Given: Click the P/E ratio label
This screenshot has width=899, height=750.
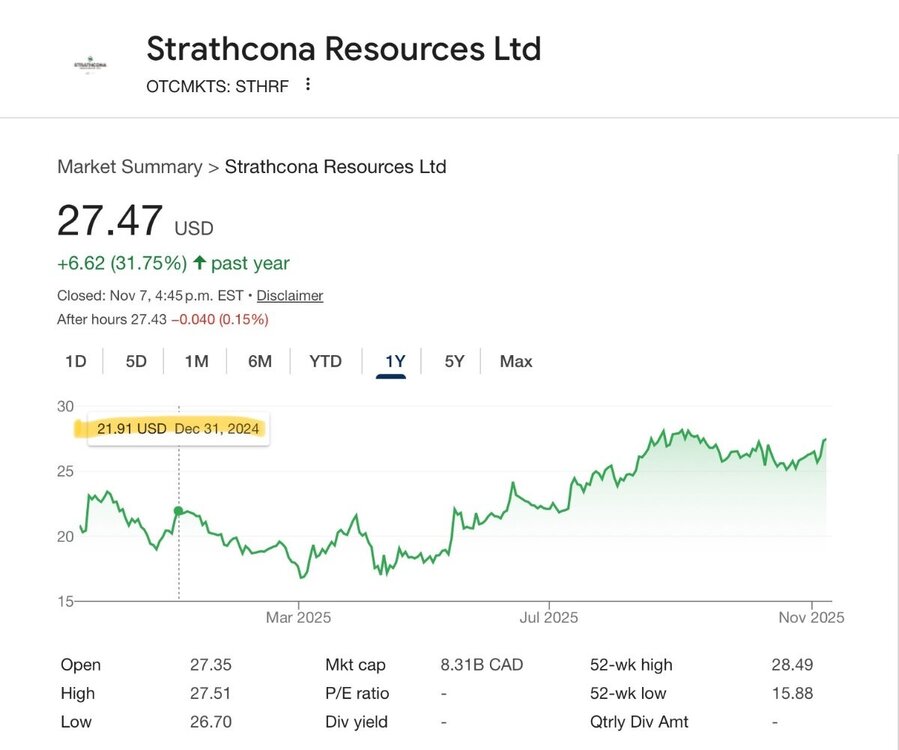Looking at the screenshot, I should click(357, 693).
